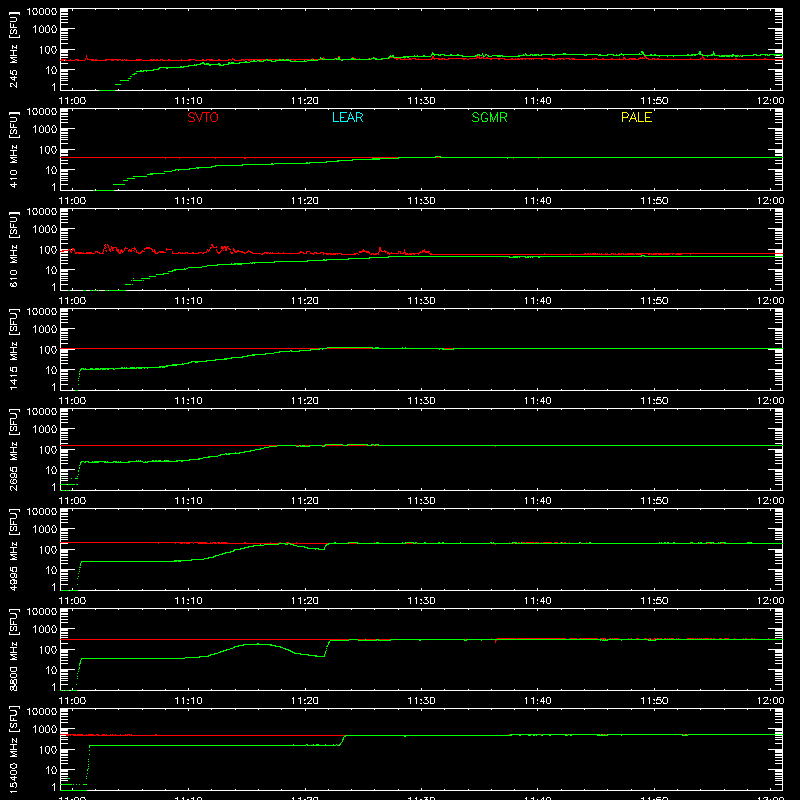Click the 10 value on the 1415 MHz axis
The width and height of the screenshot is (800, 800).
[x=51, y=370]
